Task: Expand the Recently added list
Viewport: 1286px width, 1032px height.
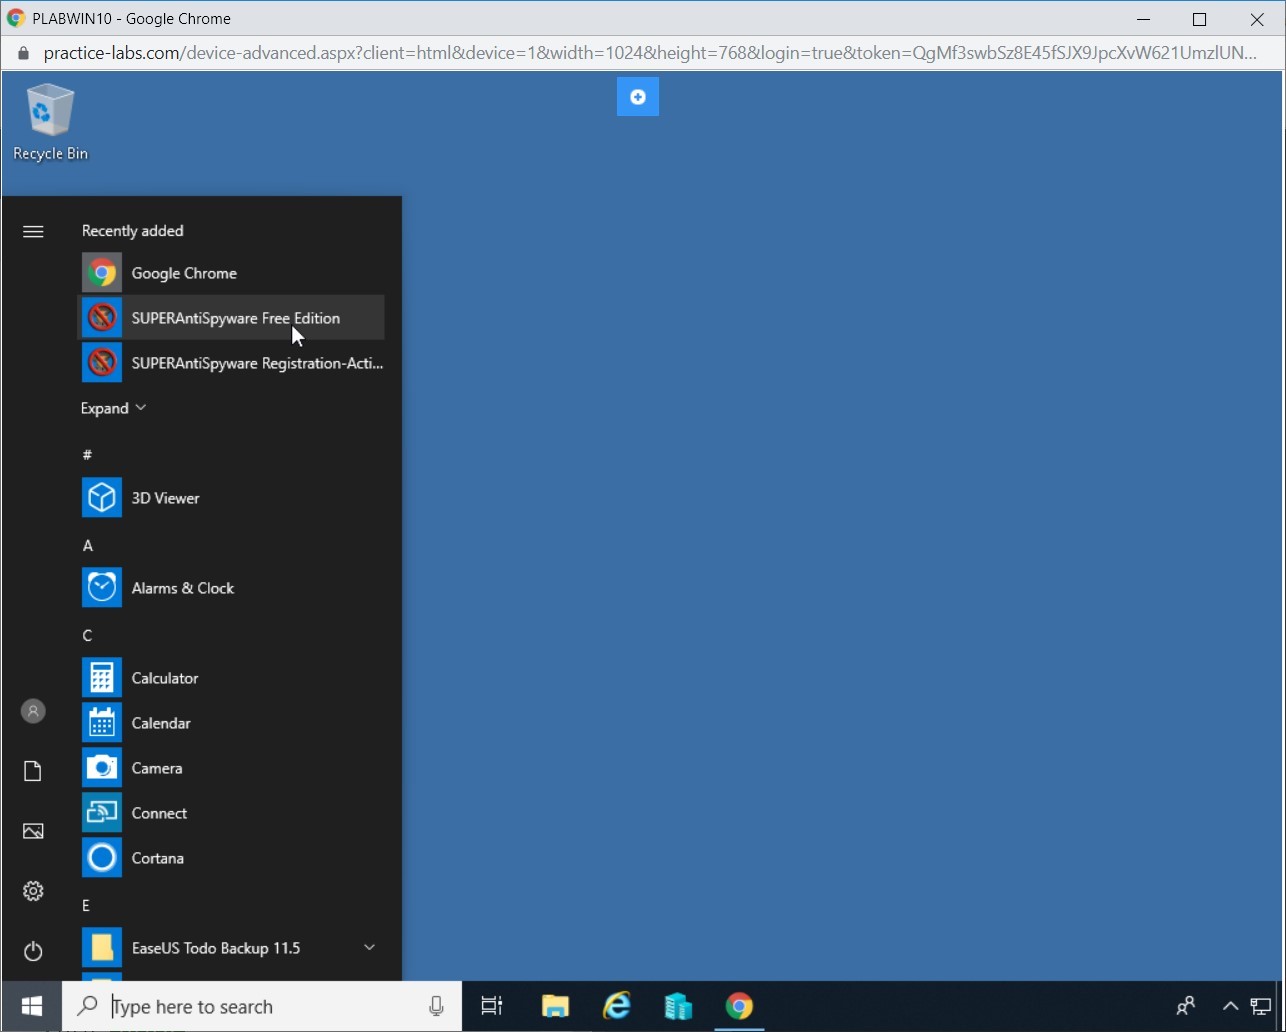Action: [113, 408]
